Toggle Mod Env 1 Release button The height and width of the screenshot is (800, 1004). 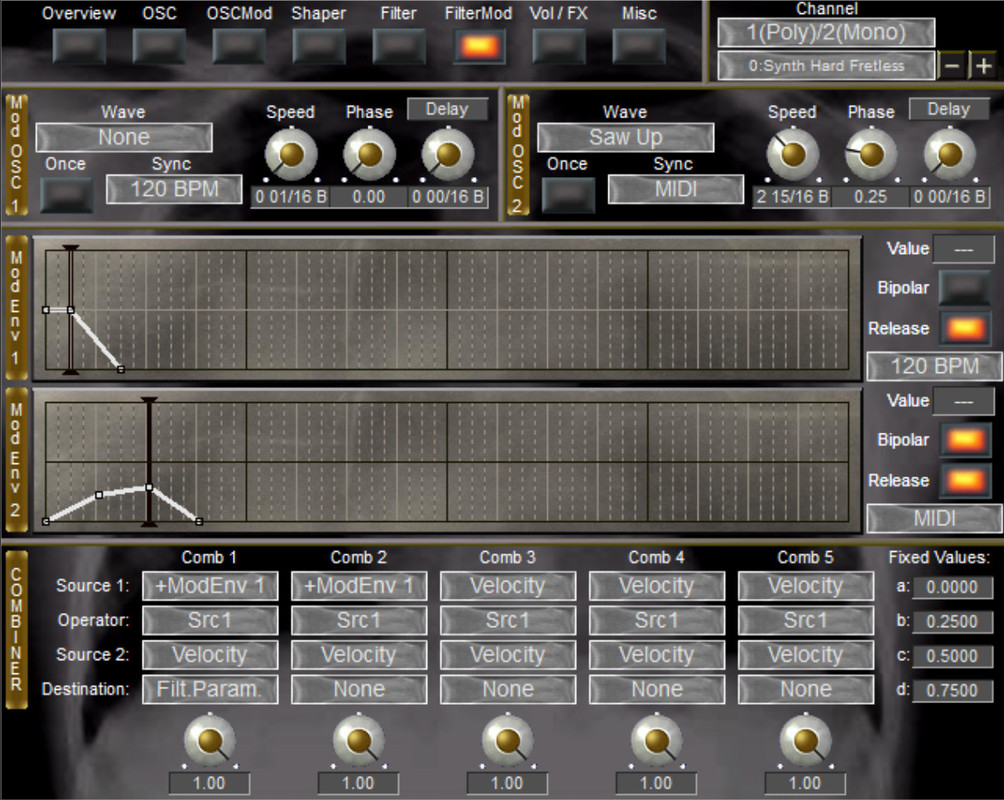coord(965,329)
